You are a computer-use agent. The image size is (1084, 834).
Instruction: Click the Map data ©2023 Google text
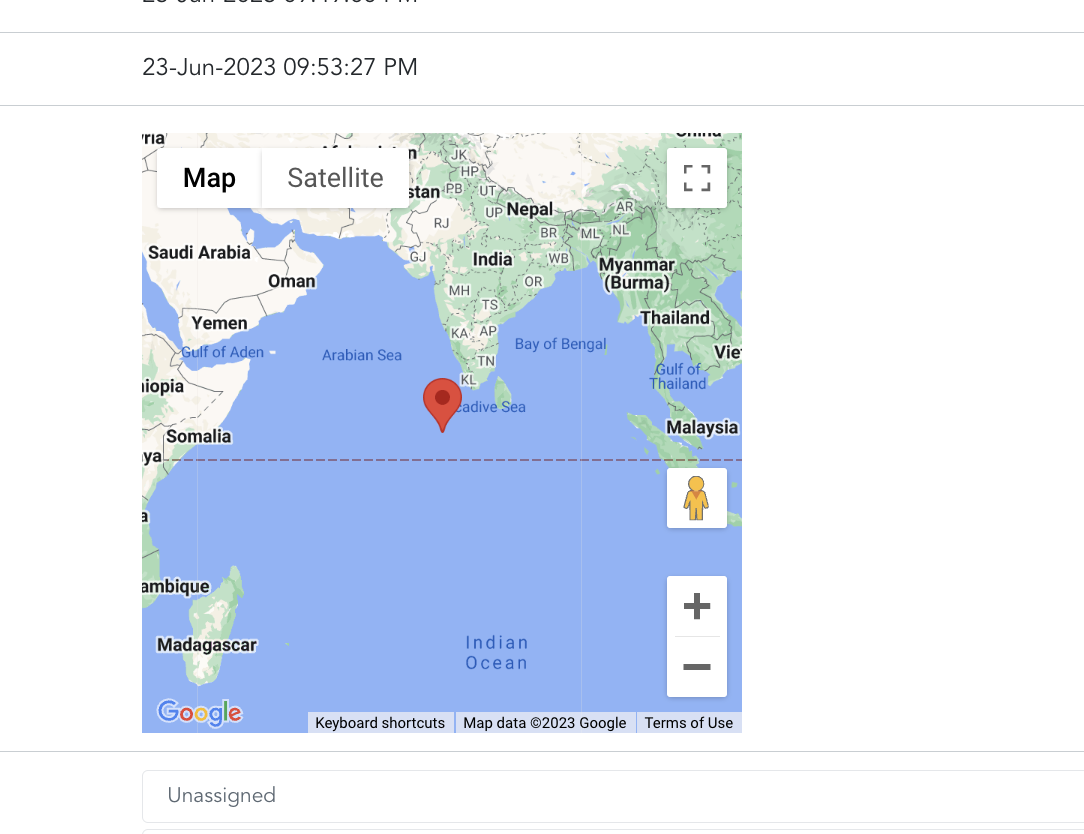[545, 723]
